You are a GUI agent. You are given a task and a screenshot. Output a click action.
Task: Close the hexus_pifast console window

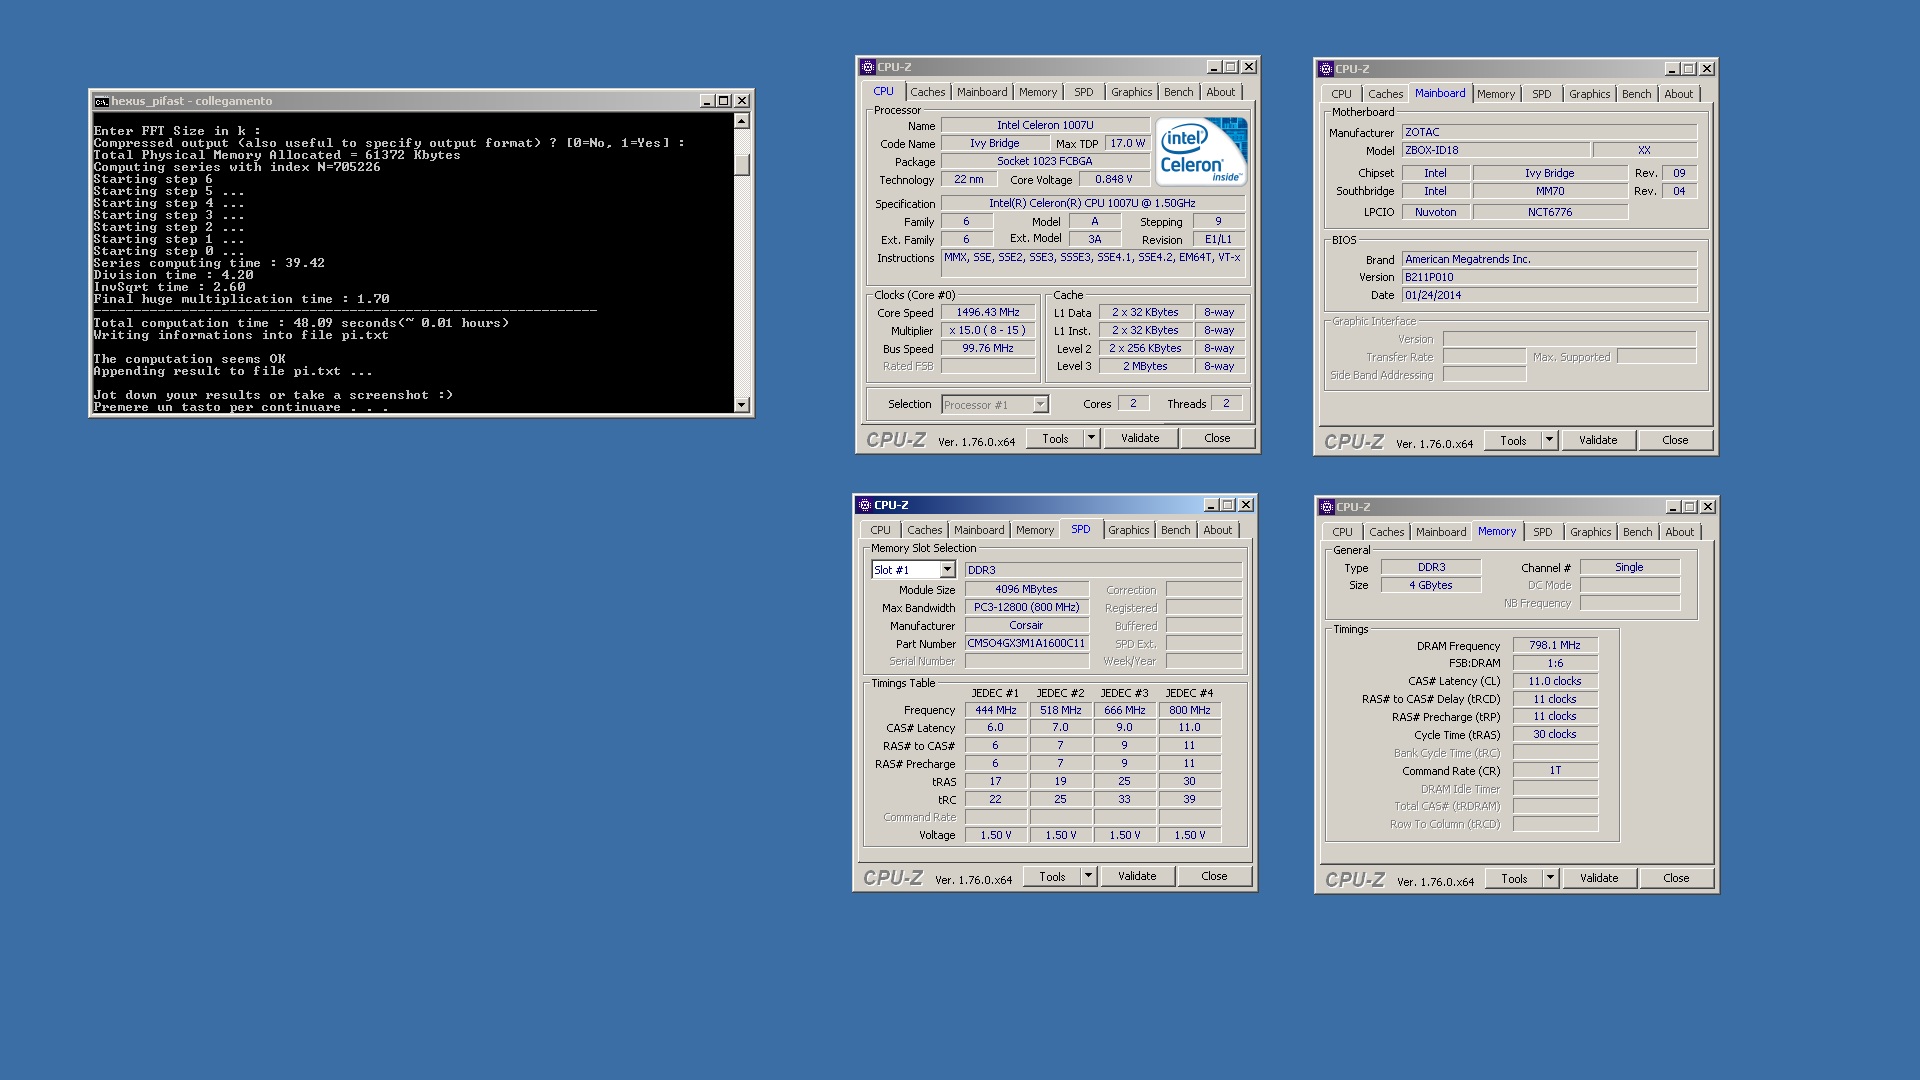(x=742, y=101)
